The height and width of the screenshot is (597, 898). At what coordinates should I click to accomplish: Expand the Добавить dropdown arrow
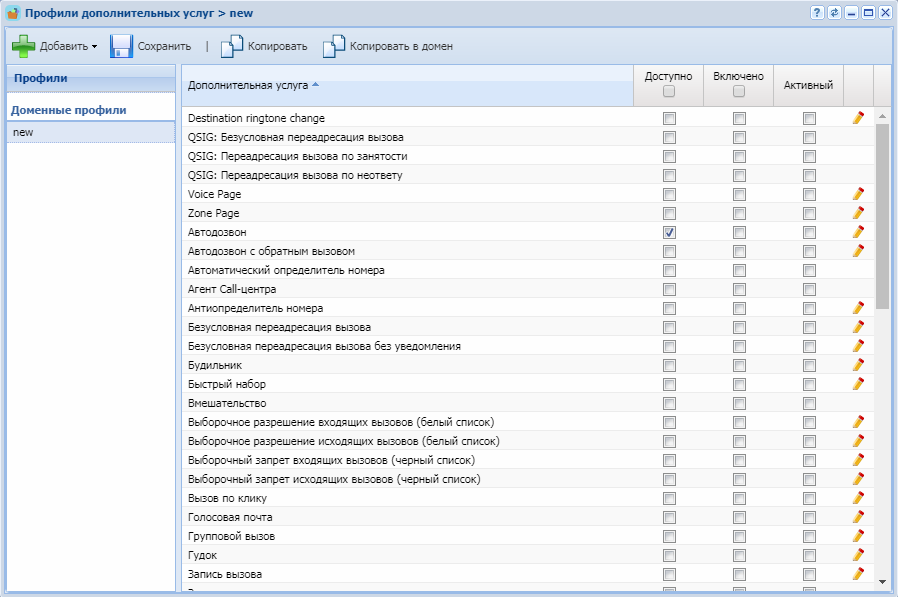(x=94, y=47)
